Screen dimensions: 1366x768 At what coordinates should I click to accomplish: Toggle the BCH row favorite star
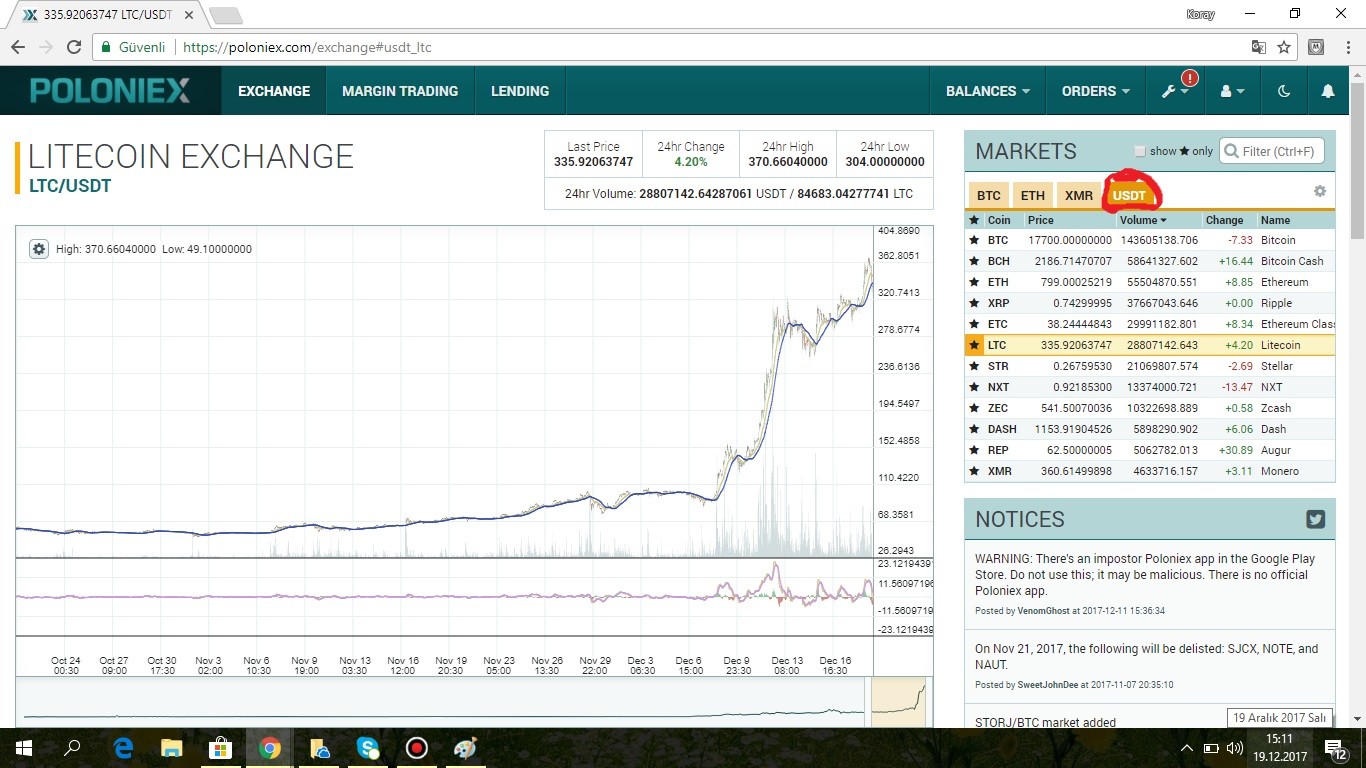point(974,261)
